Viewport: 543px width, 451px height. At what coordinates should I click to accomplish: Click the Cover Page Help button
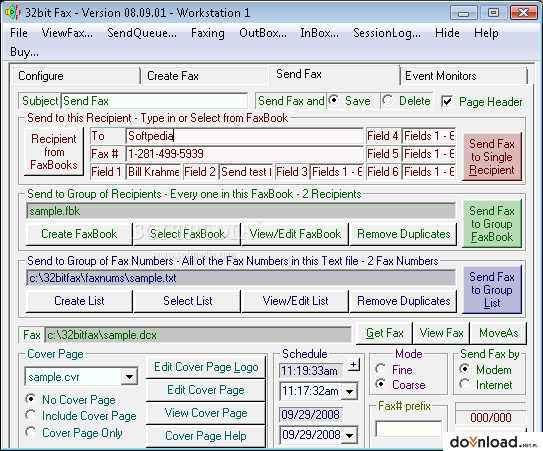(206, 435)
